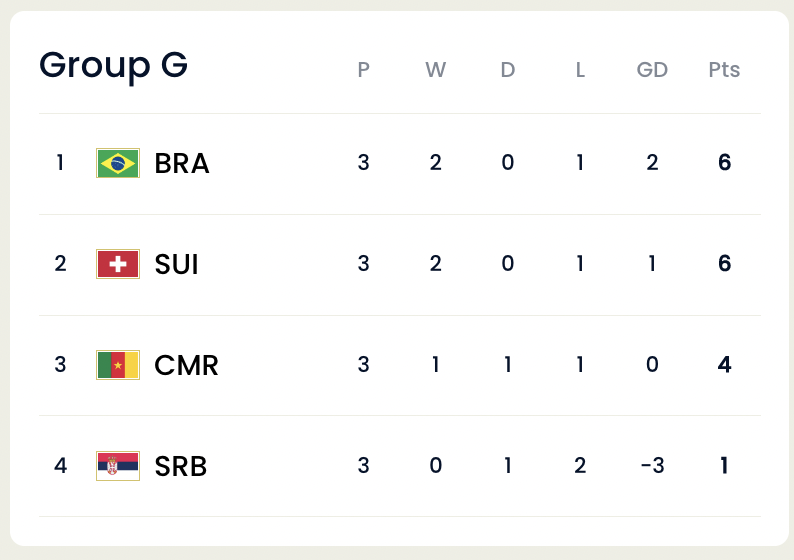Select the BRA team name
Screen dimensions: 794x560
click(182, 163)
